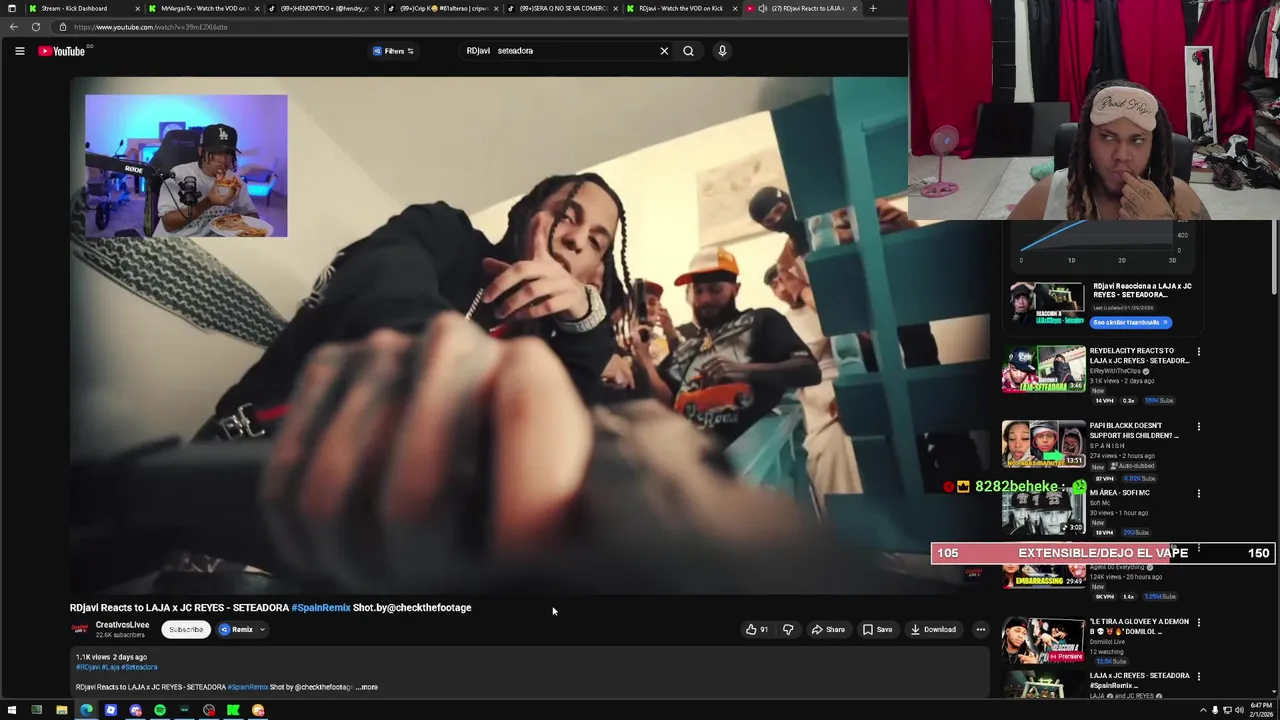The height and width of the screenshot is (720, 1280).
Task: Open Spotify from the taskbar
Action: coord(160,710)
